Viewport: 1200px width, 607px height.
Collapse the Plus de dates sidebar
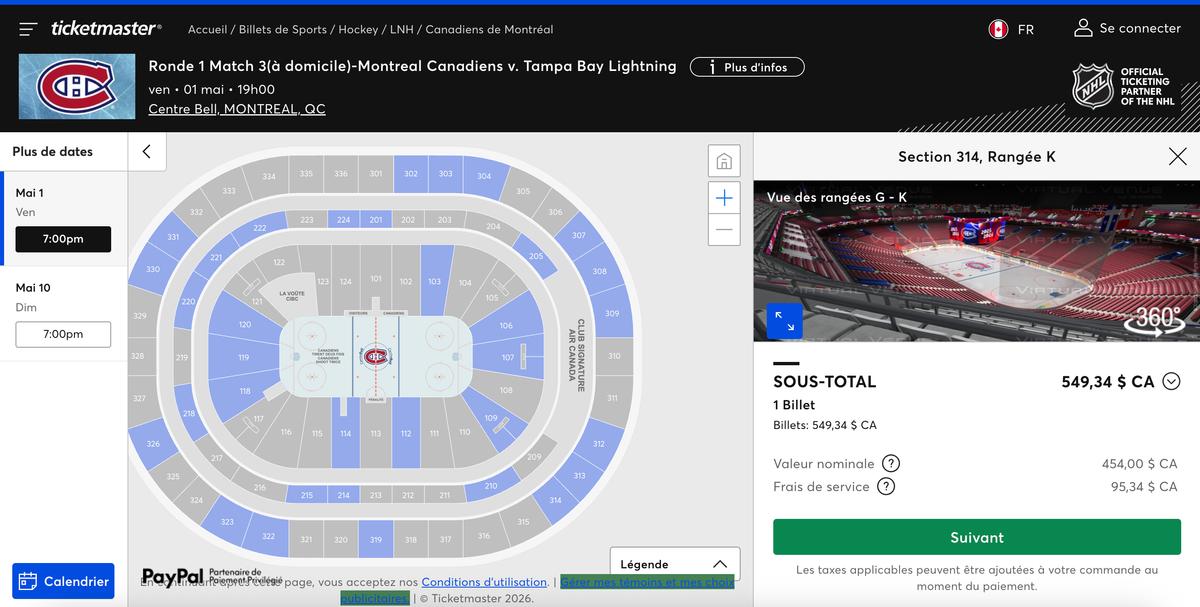(x=147, y=153)
